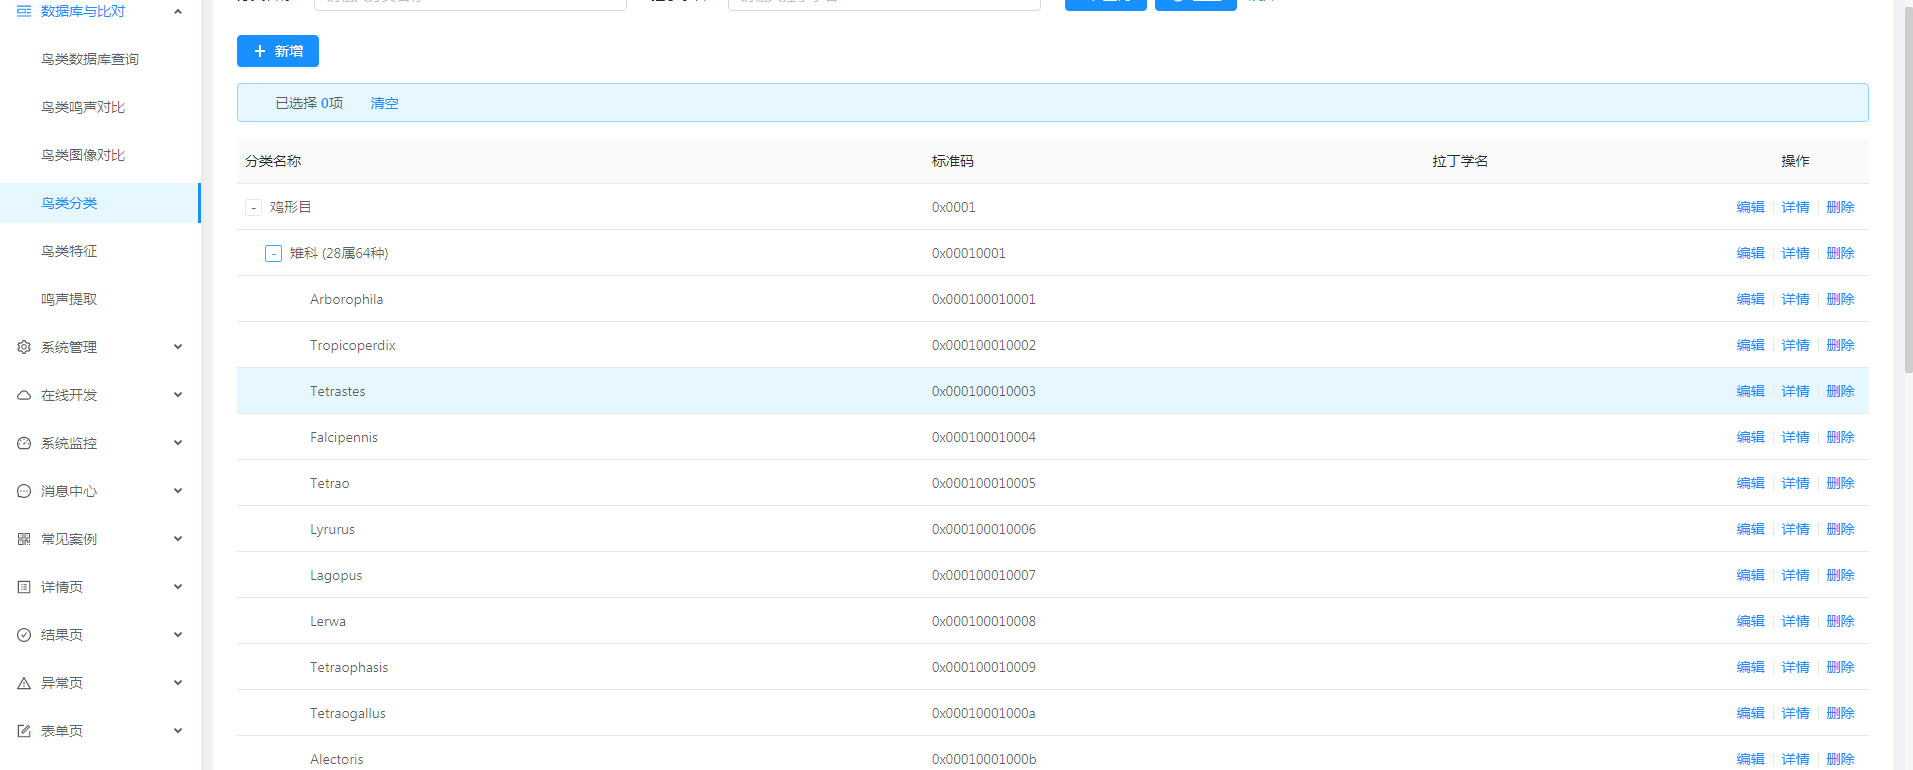Click the 在线开发 cloud icon
The height and width of the screenshot is (770, 1913).
[24, 395]
